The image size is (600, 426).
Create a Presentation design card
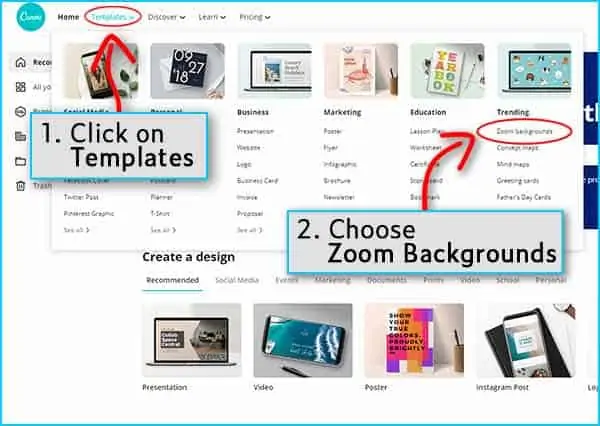tap(192, 340)
